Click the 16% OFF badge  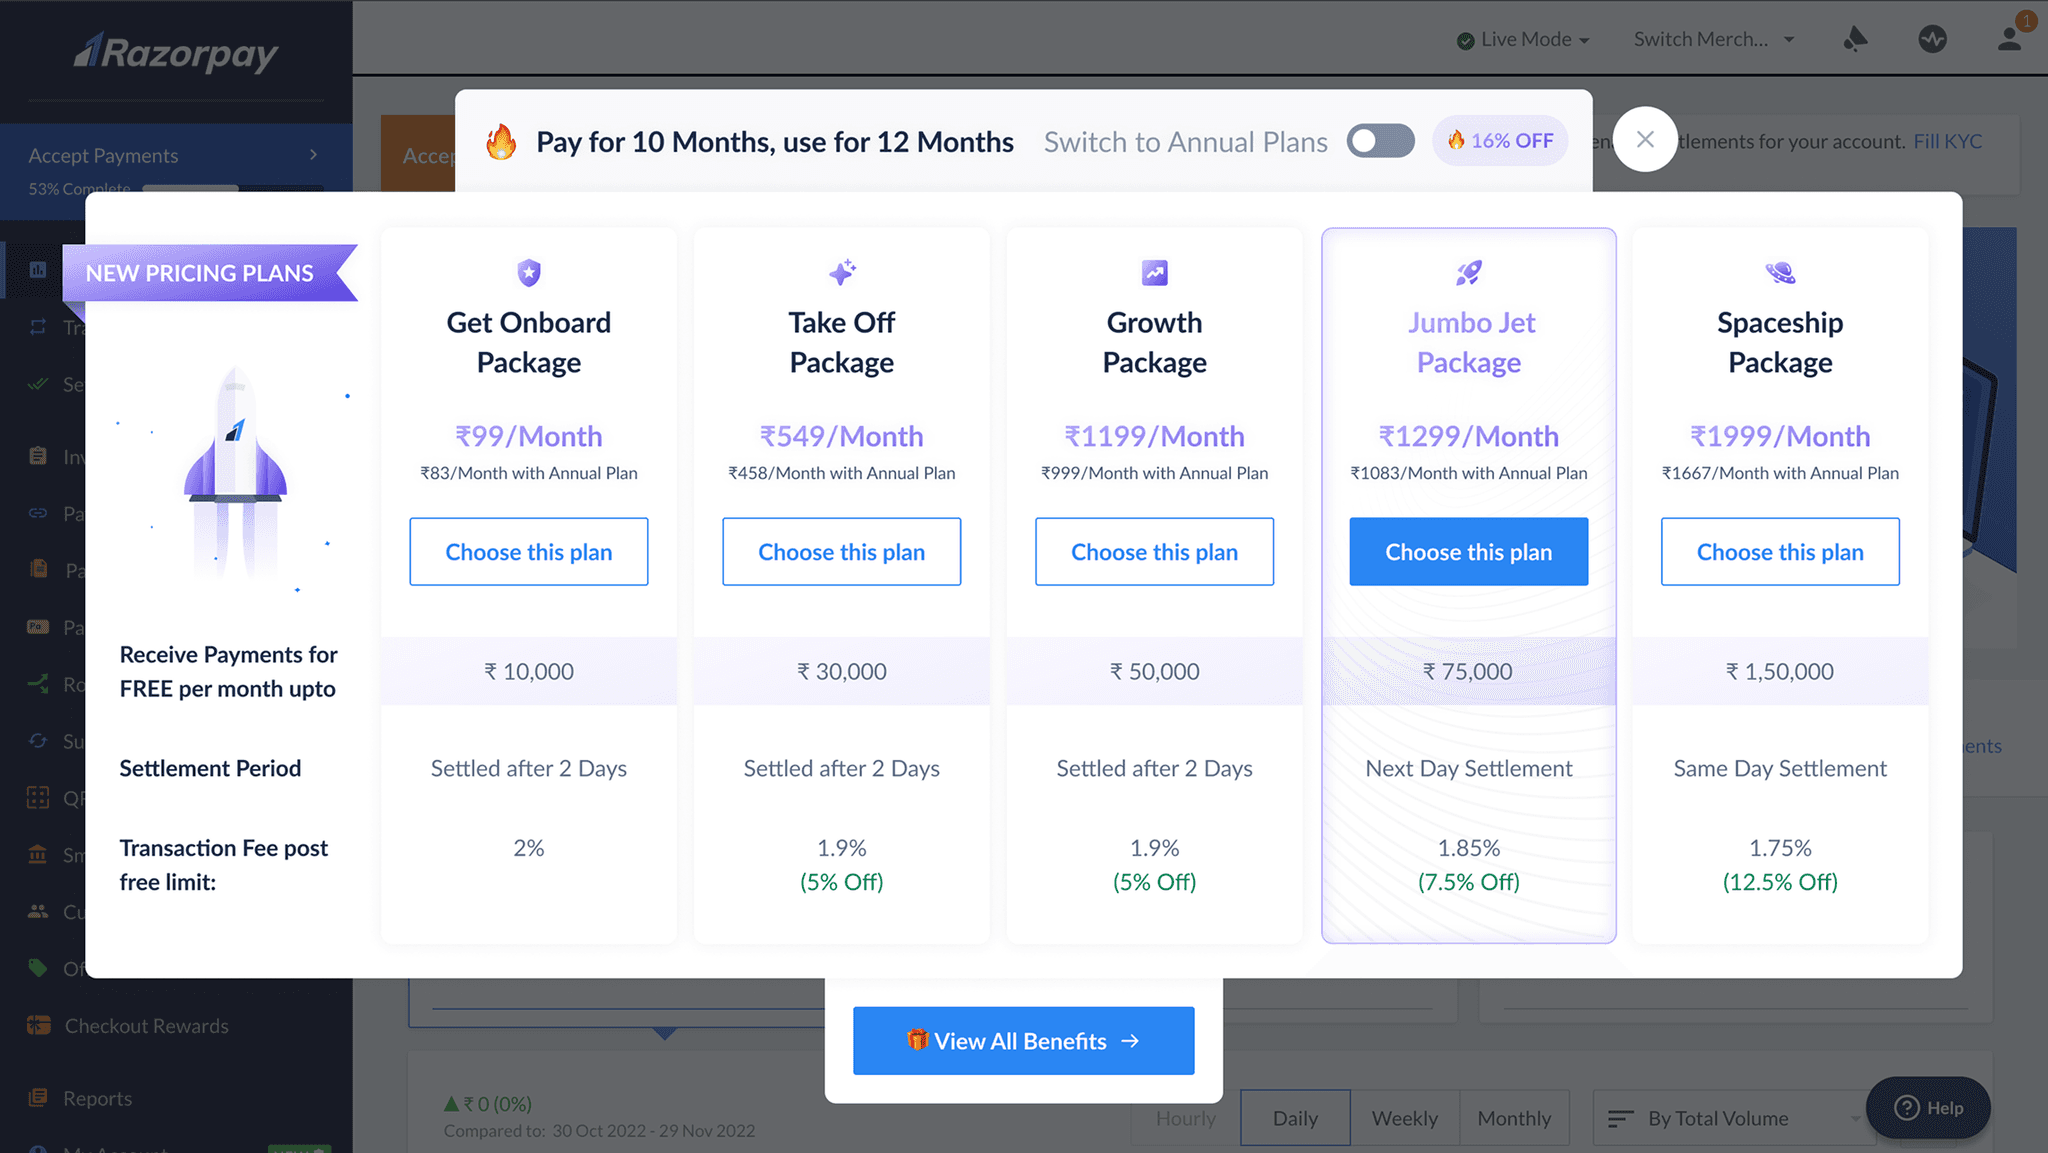1500,141
